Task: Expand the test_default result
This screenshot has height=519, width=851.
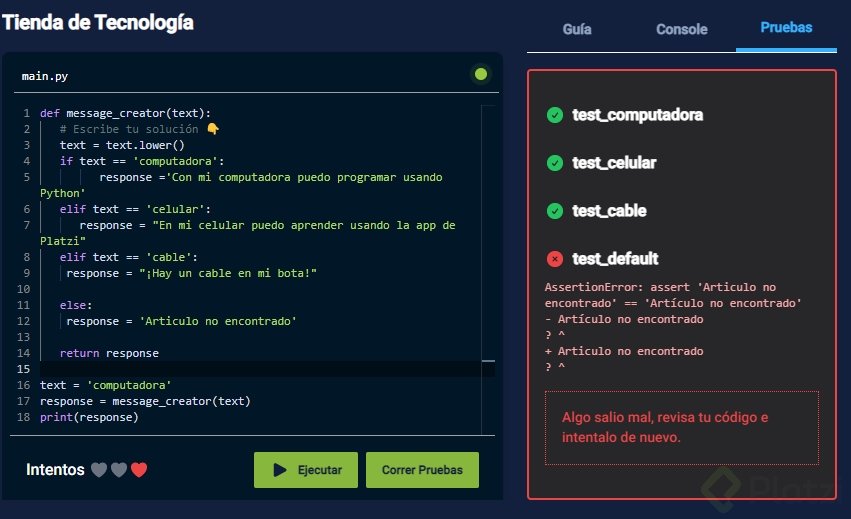Action: (x=615, y=259)
